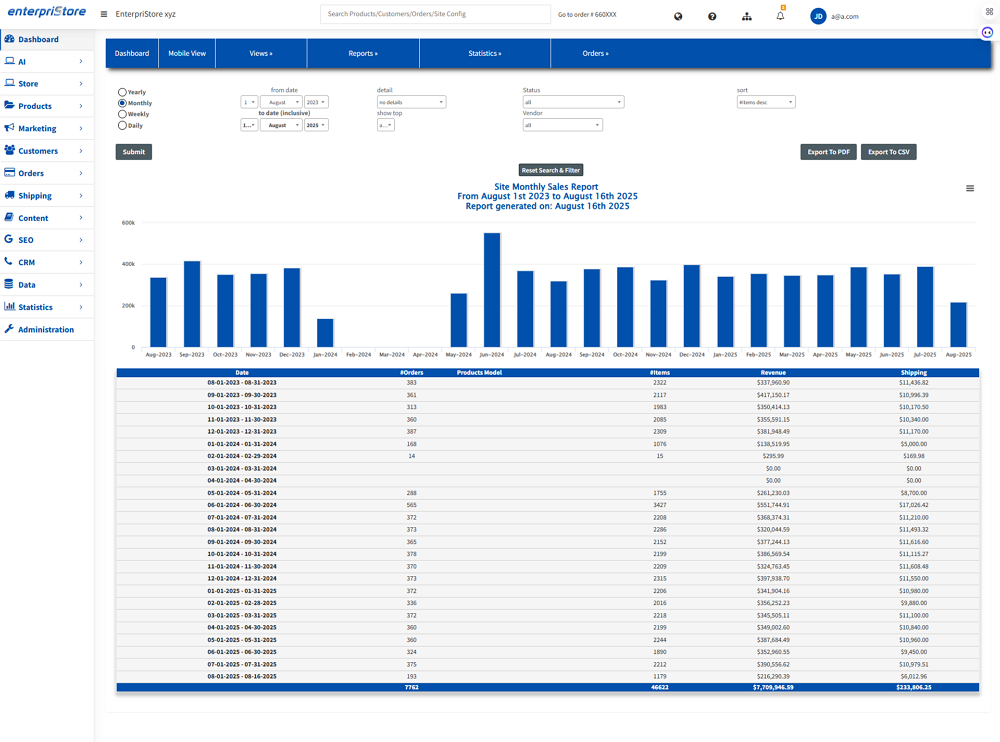The height and width of the screenshot is (742, 1000).
Task: Open the sitemap icon in header
Action: tap(746, 17)
